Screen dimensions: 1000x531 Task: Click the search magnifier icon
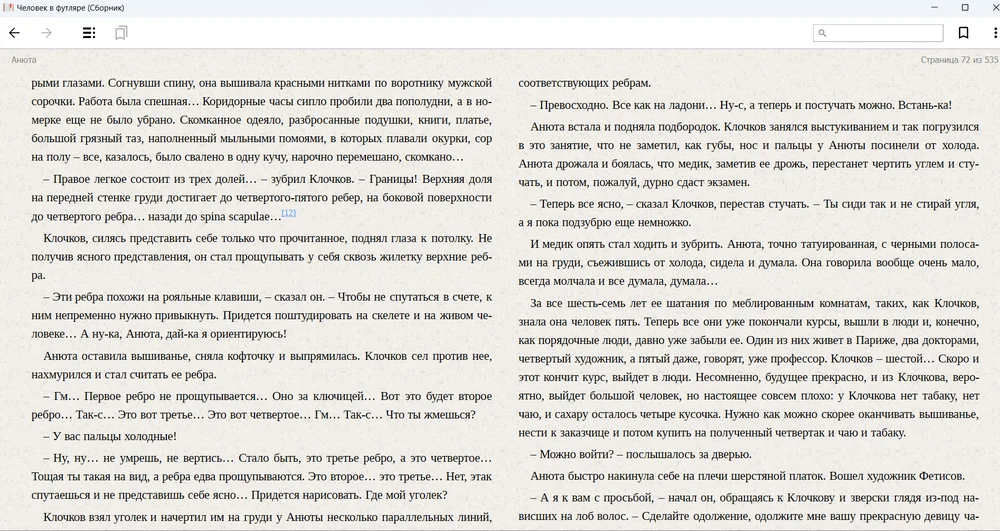coord(822,33)
